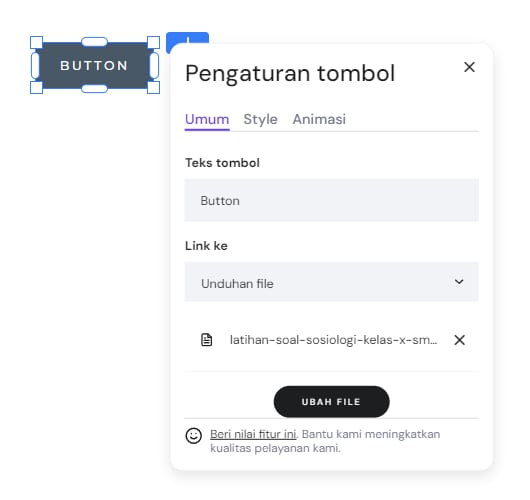Click the top-left corner resize handle

(x=37, y=43)
